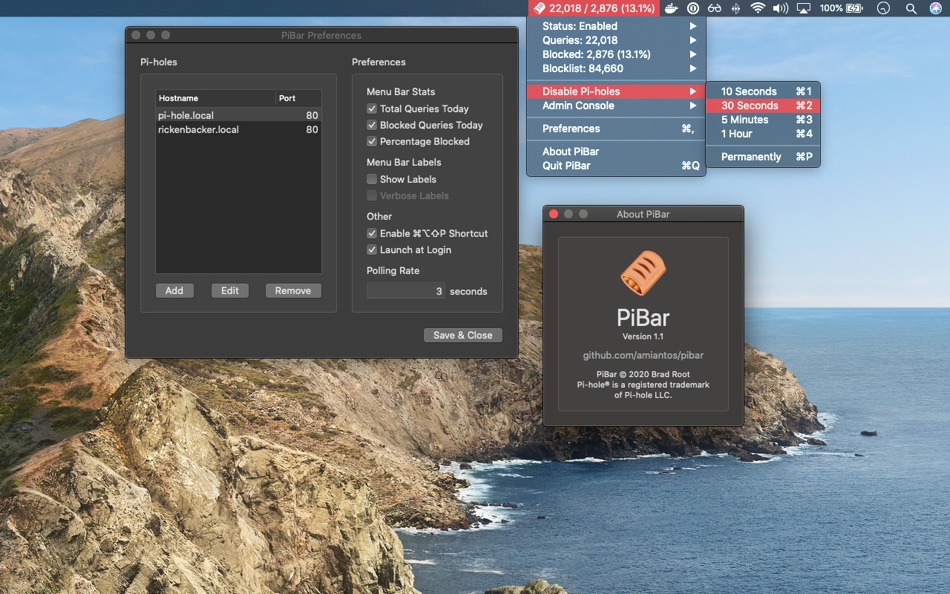Click the PiBar Preferences title bar
This screenshot has width=950, height=594.
coord(321,35)
